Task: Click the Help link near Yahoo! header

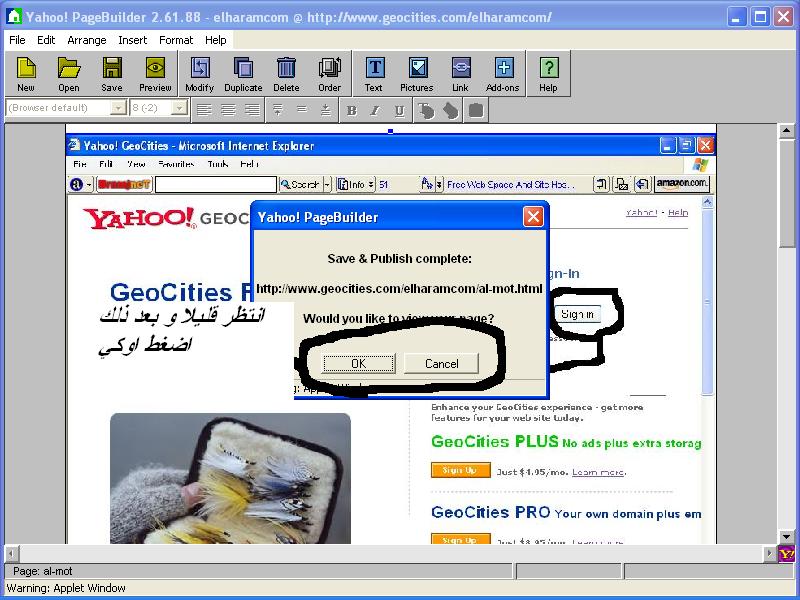Action: [678, 212]
